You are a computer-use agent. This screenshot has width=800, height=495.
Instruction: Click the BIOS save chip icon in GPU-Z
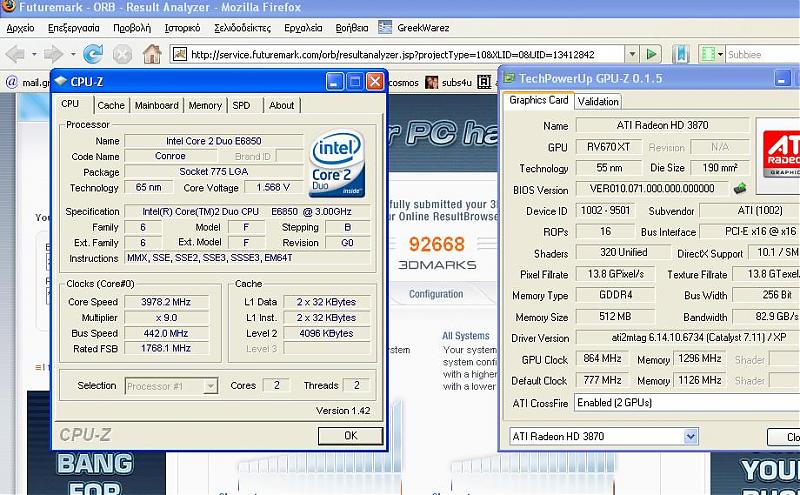pyautogui.click(x=739, y=188)
